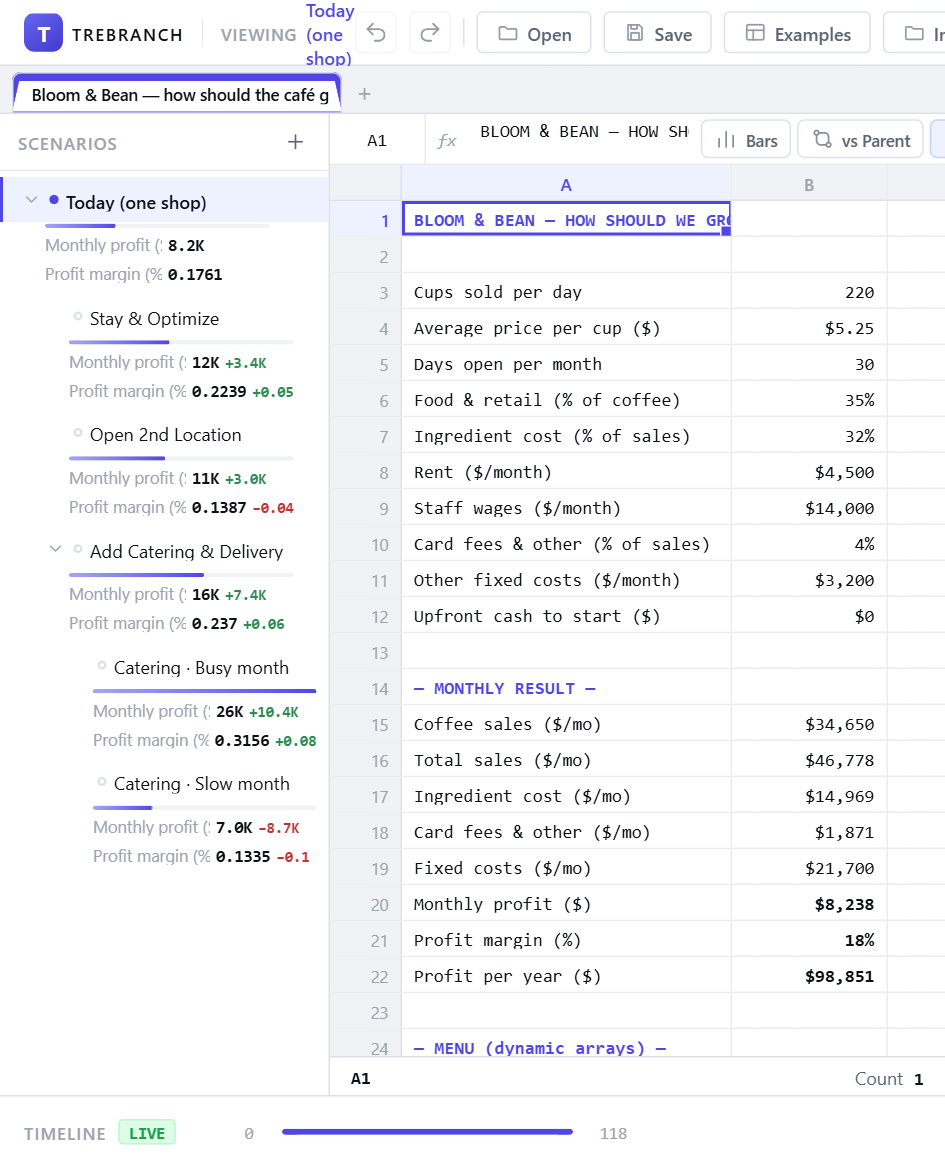
Task: Click Busy month Monthly profit 26K metric
Action: coord(196,712)
